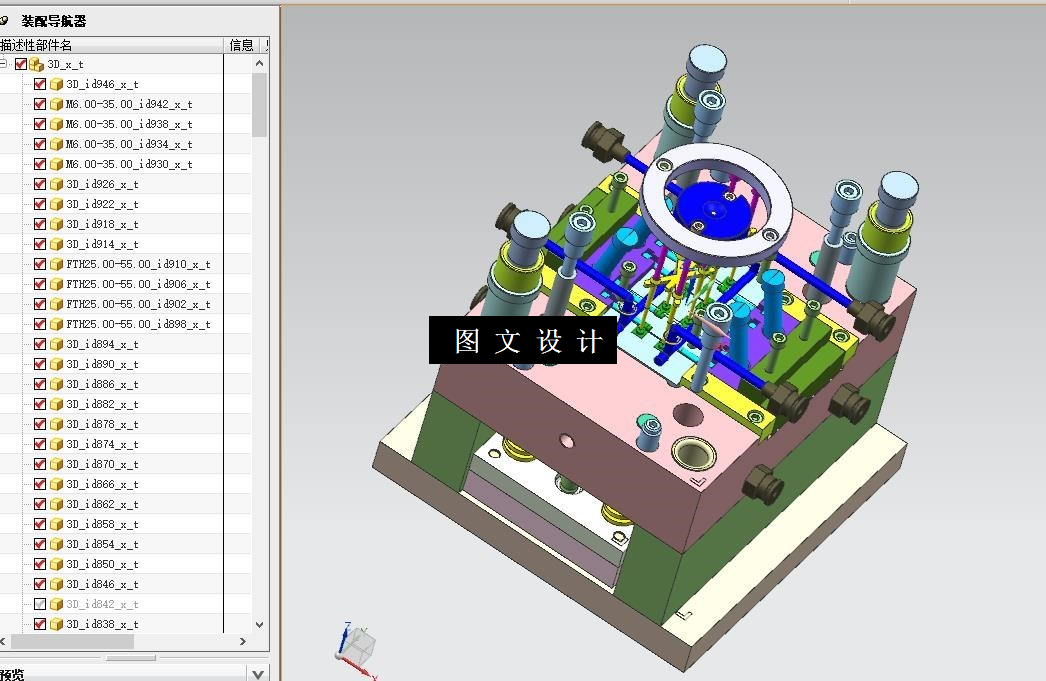Click part icon of 3D_id926_x_t
This screenshot has width=1046, height=681.
(56, 184)
